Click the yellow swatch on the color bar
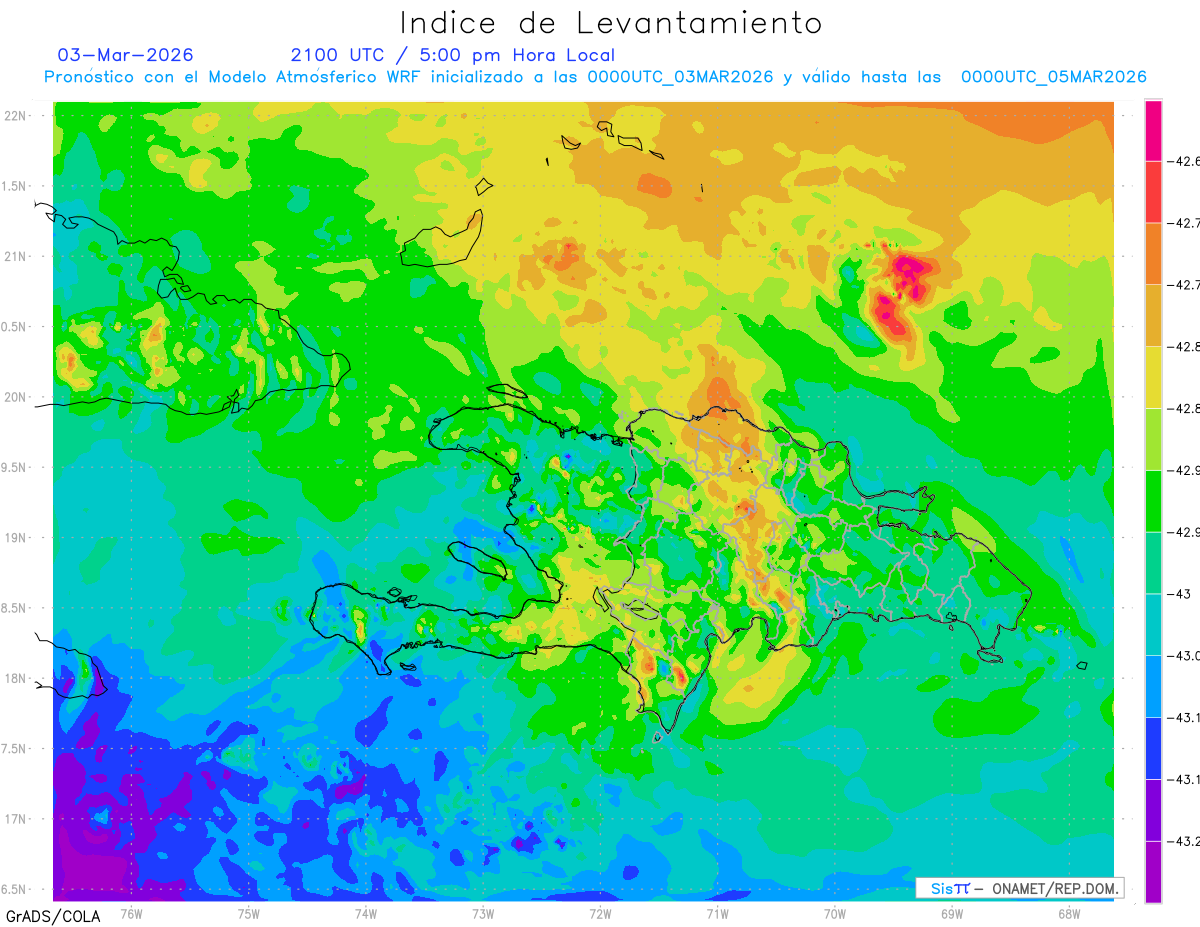This screenshot has height=927, width=1200. click(x=1153, y=378)
